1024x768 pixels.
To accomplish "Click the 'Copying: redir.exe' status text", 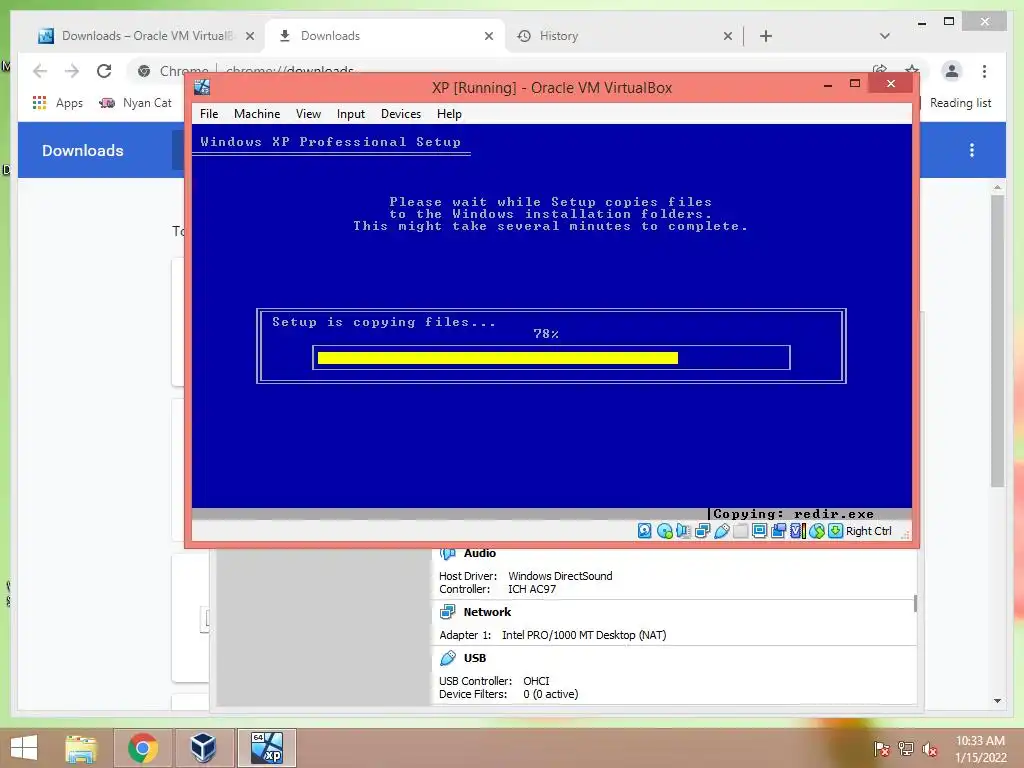I will 793,514.
